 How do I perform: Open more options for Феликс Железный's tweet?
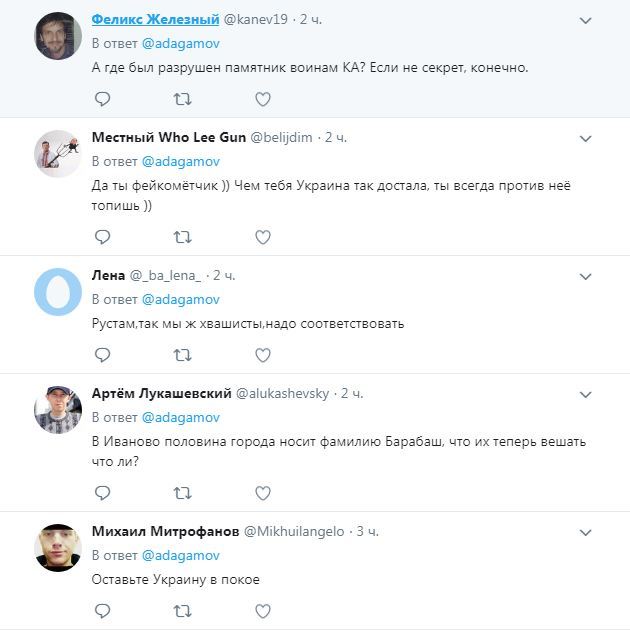[586, 20]
